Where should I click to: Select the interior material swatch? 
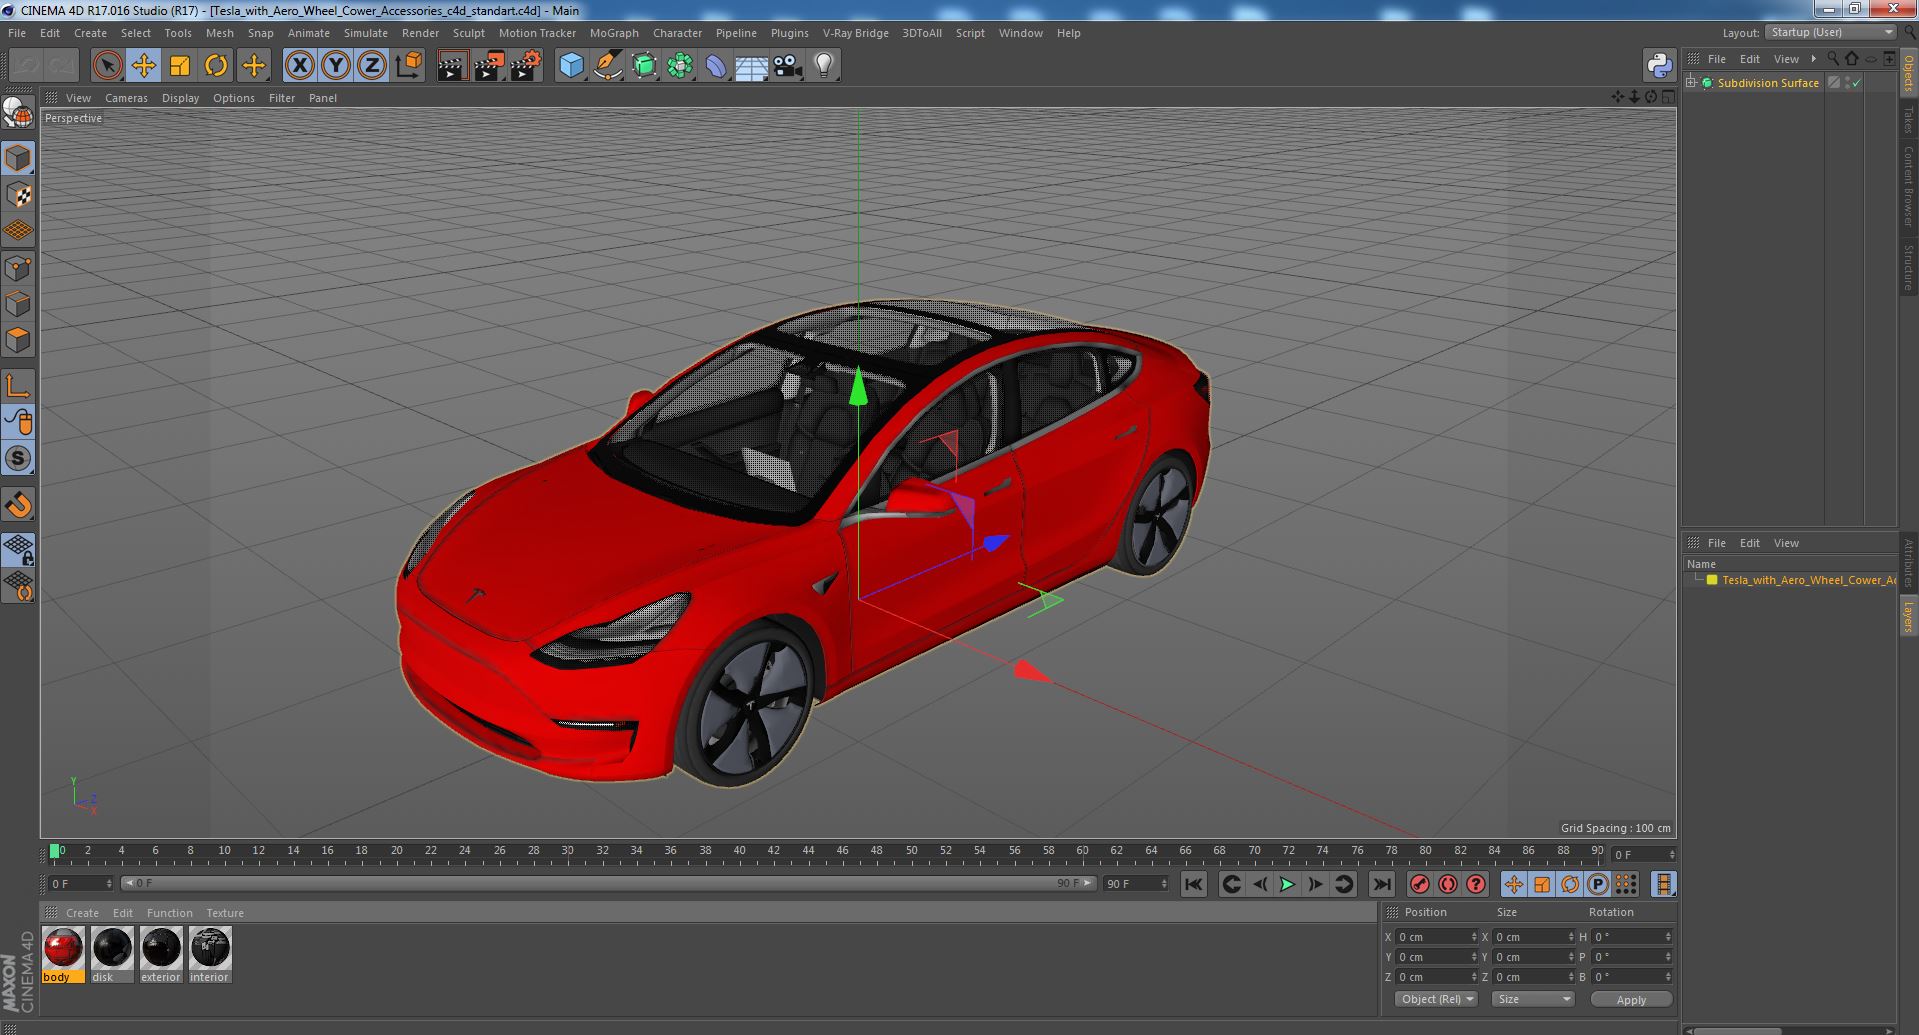point(210,955)
